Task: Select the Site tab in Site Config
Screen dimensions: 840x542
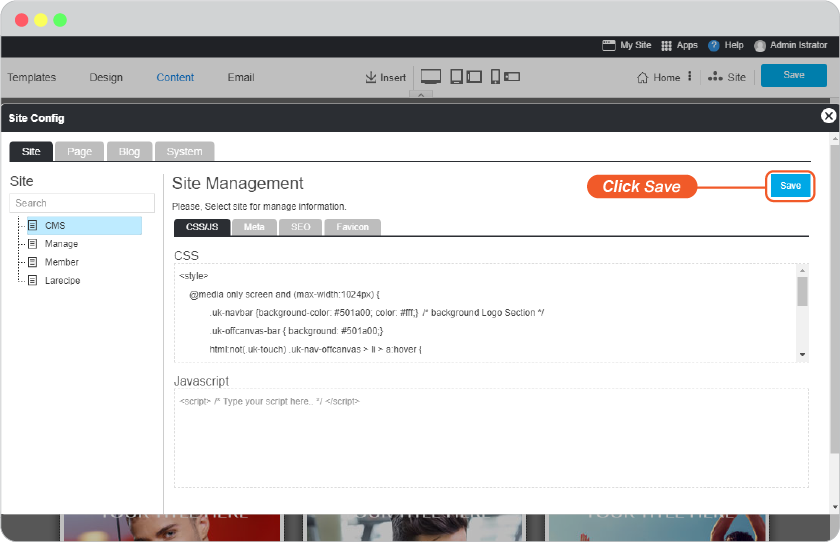Action: (x=31, y=152)
